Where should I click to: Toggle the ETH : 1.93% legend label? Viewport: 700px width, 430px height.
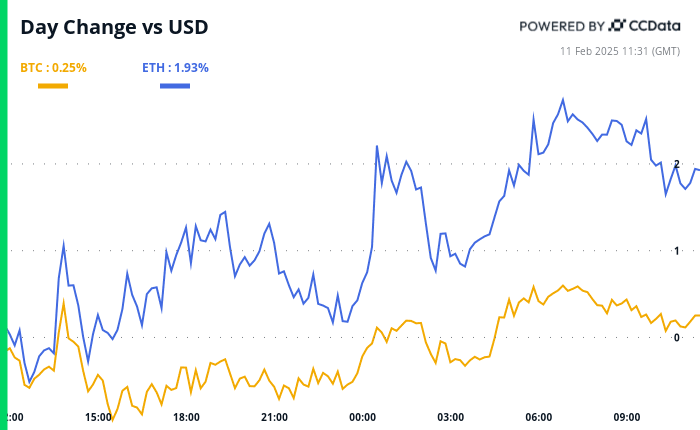click(x=175, y=68)
